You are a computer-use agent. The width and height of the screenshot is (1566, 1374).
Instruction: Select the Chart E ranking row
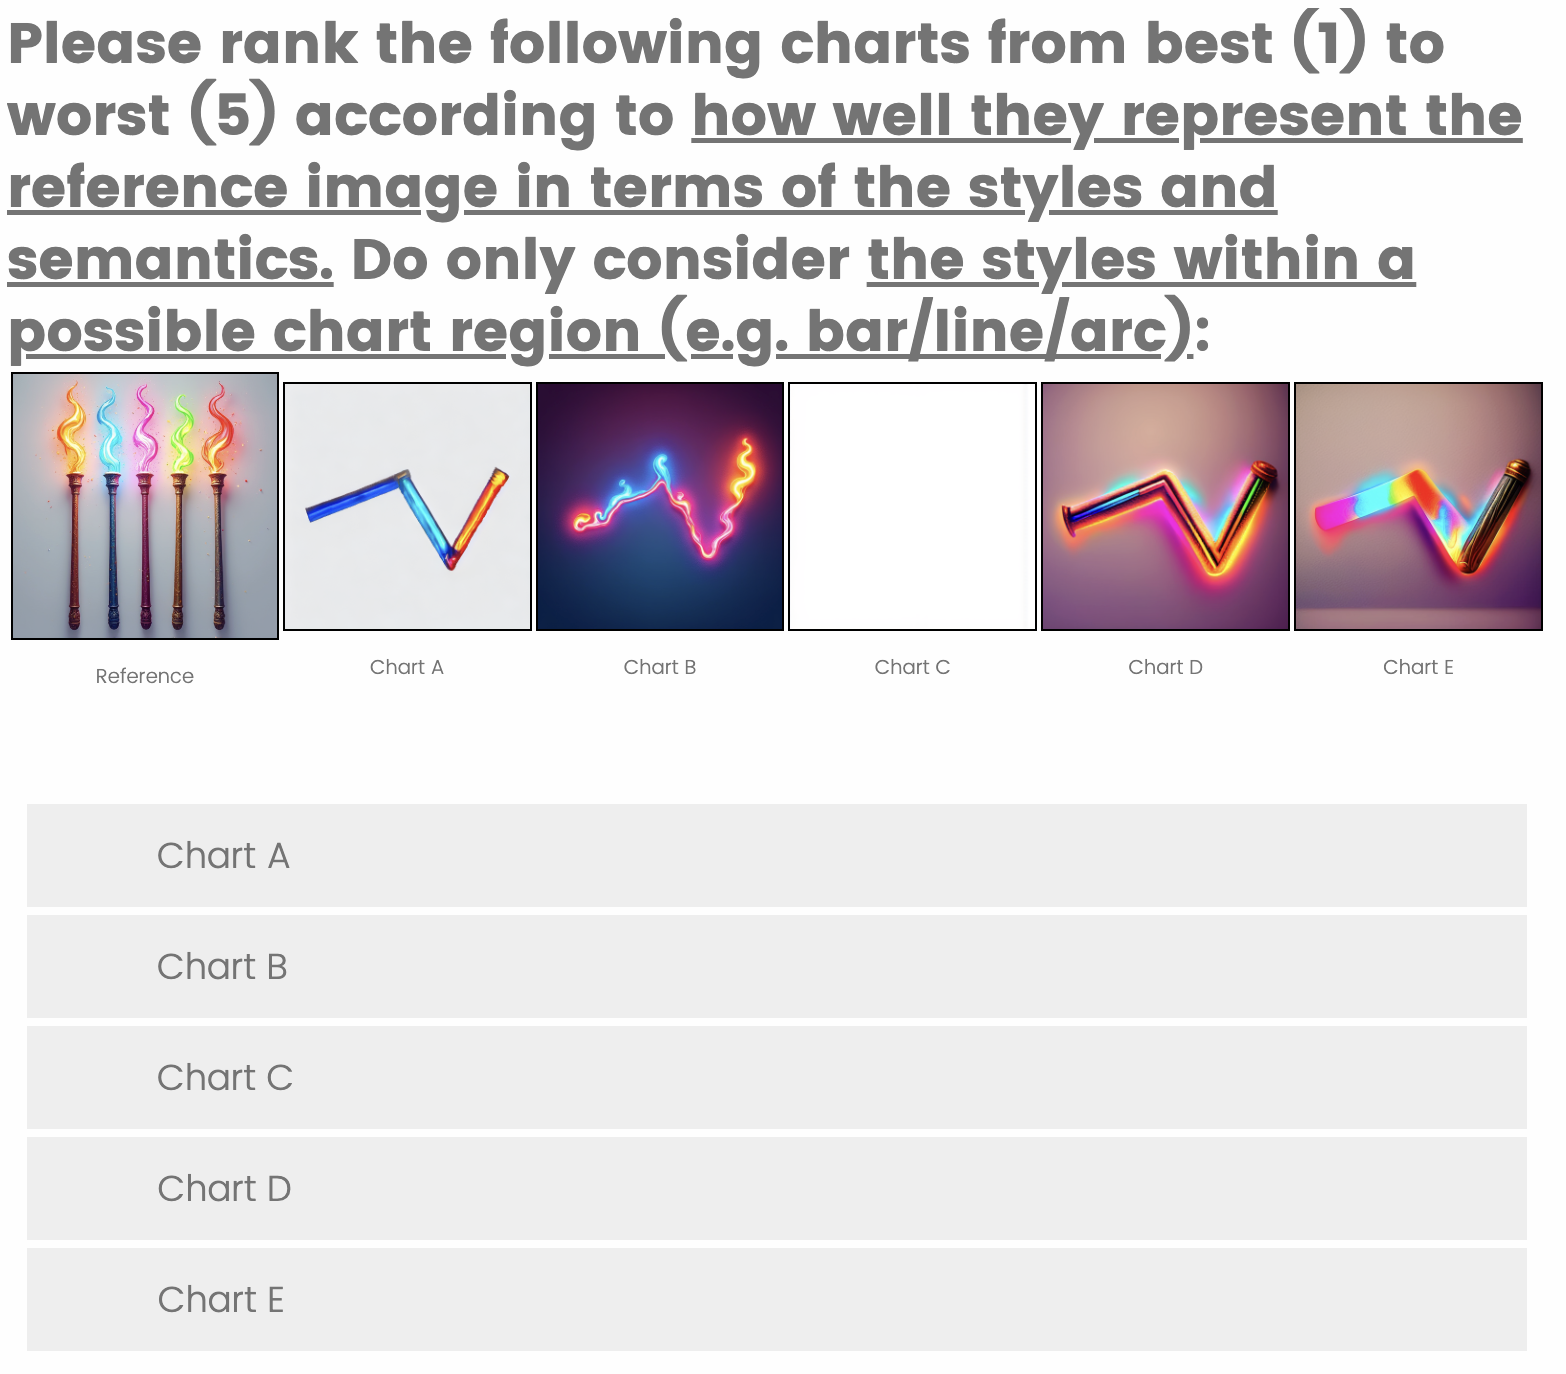click(x=776, y=1300)
